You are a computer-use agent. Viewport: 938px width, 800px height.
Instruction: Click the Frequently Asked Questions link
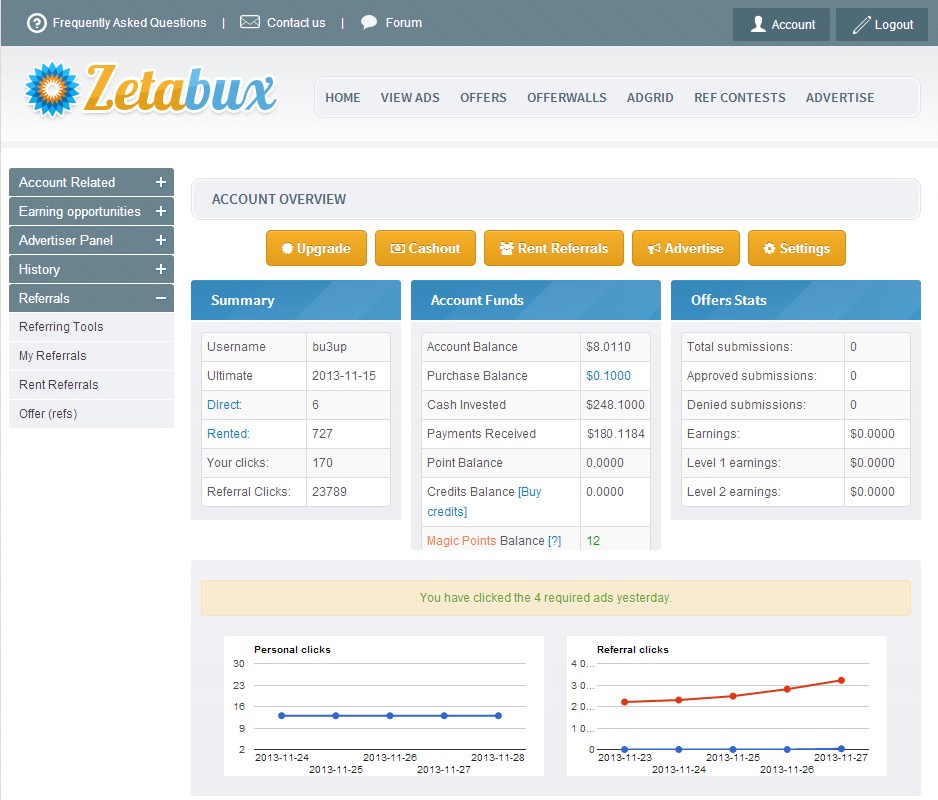click(x=129, y=23)
